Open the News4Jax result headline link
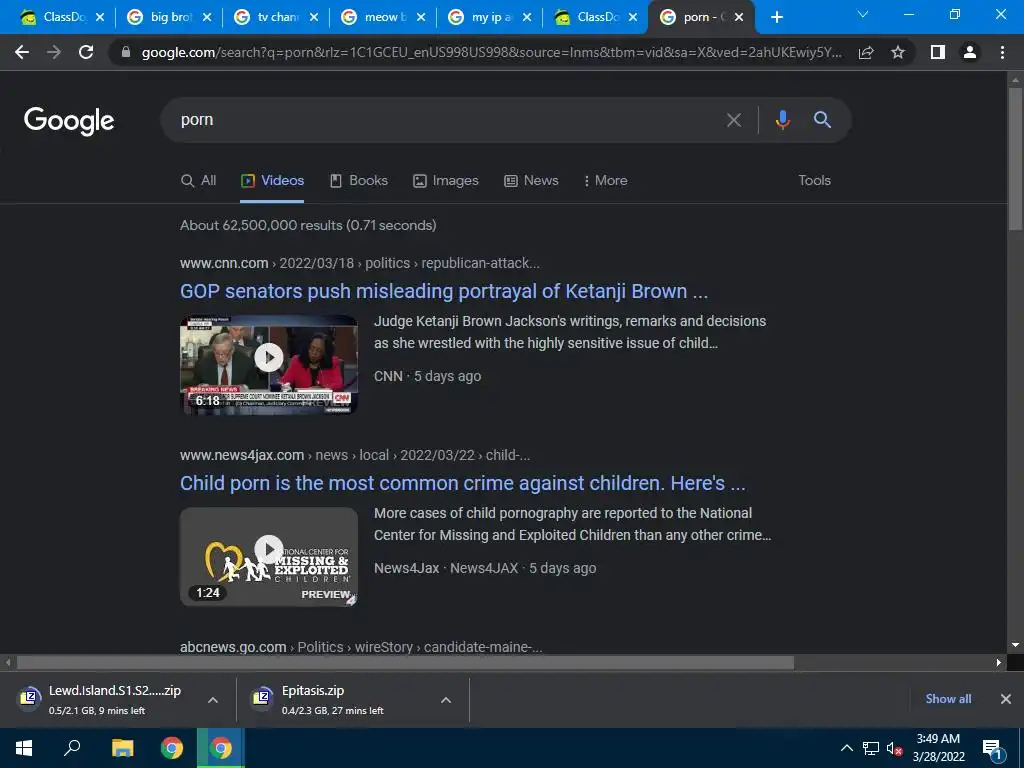Image resolution: width=1024 pixels, height=768 pixels. click(463, 483)
